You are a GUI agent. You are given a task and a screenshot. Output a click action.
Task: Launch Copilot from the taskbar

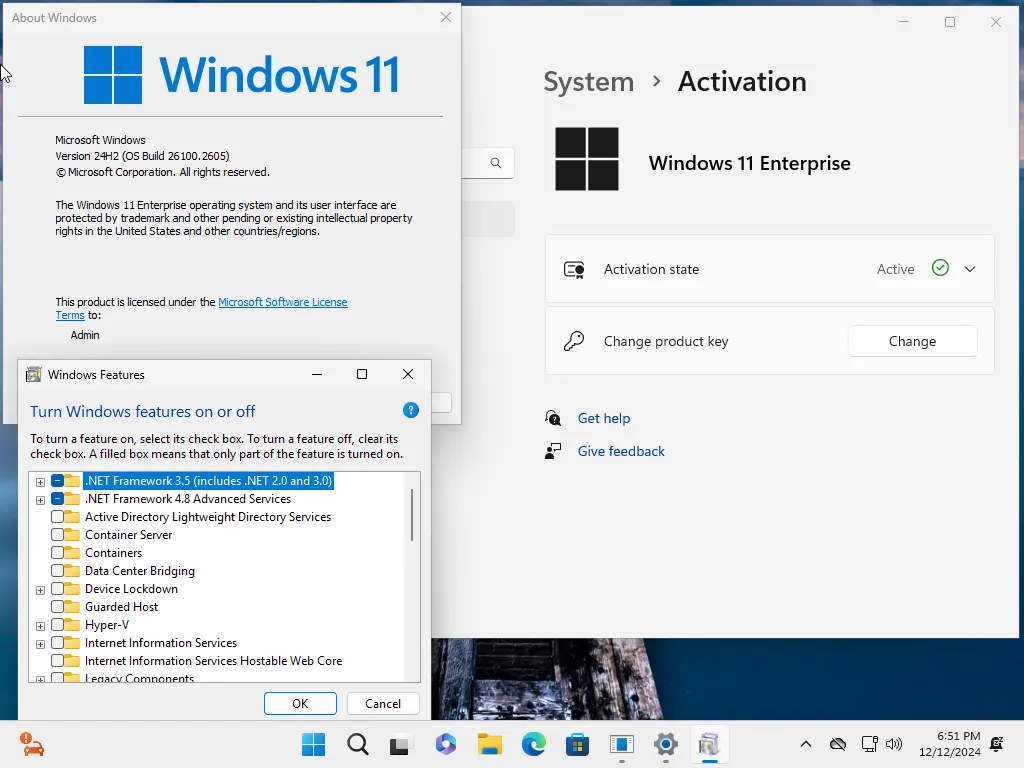point(445,744)
